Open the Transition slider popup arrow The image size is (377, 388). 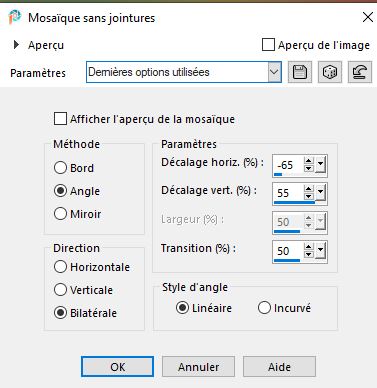[x=320, y=251]
